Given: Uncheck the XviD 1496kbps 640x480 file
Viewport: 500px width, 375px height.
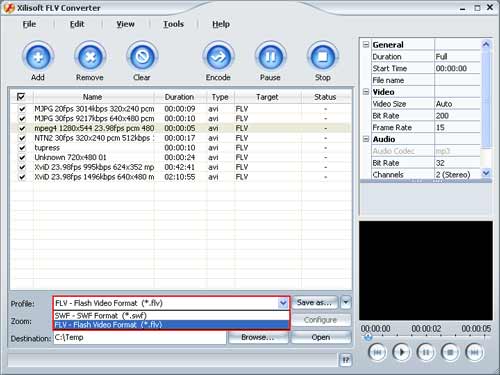Looking at the screenshot, I should [22, 177].
